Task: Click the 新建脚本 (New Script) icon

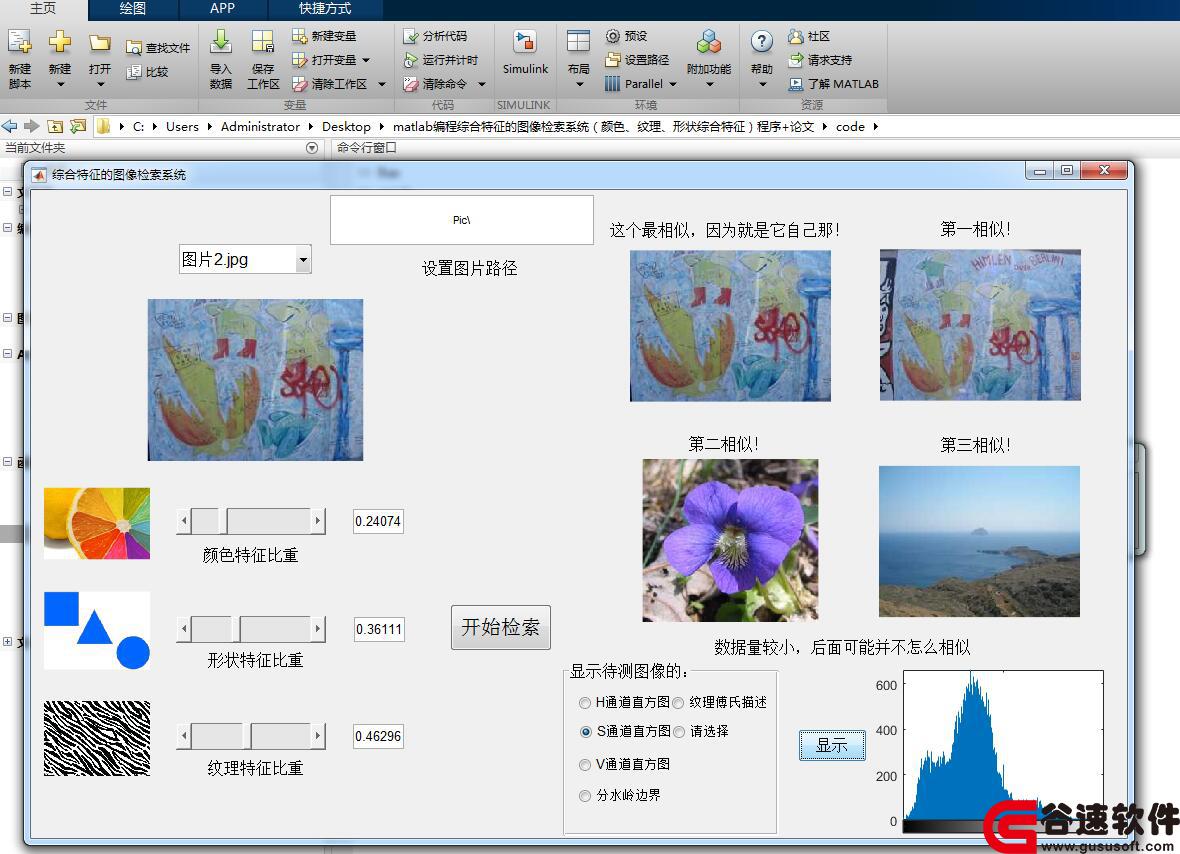Action: coord(20,43)
